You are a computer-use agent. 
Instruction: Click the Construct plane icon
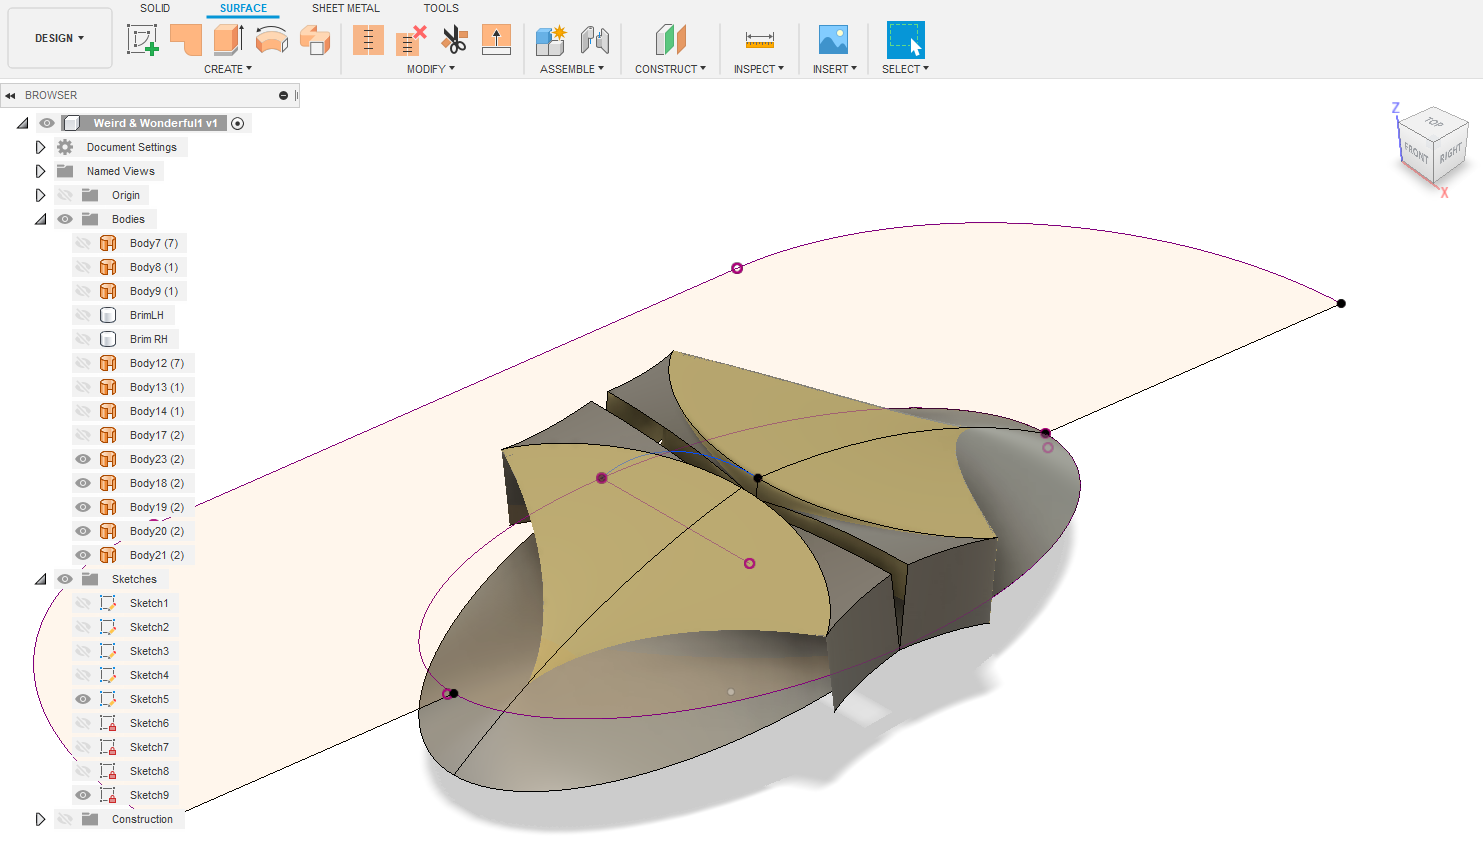click(x=671, y=40)
